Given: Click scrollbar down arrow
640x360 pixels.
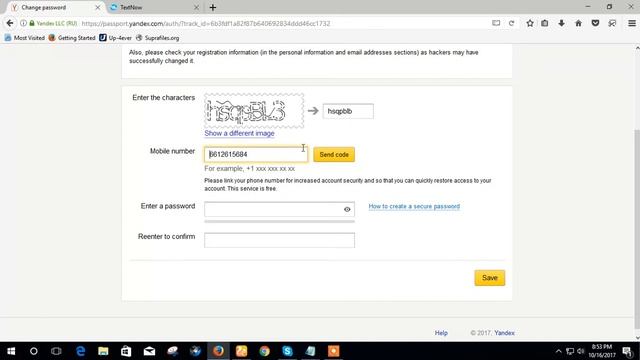Looking at the screenshot, I should pyautogui.click(x=637, y=338).
